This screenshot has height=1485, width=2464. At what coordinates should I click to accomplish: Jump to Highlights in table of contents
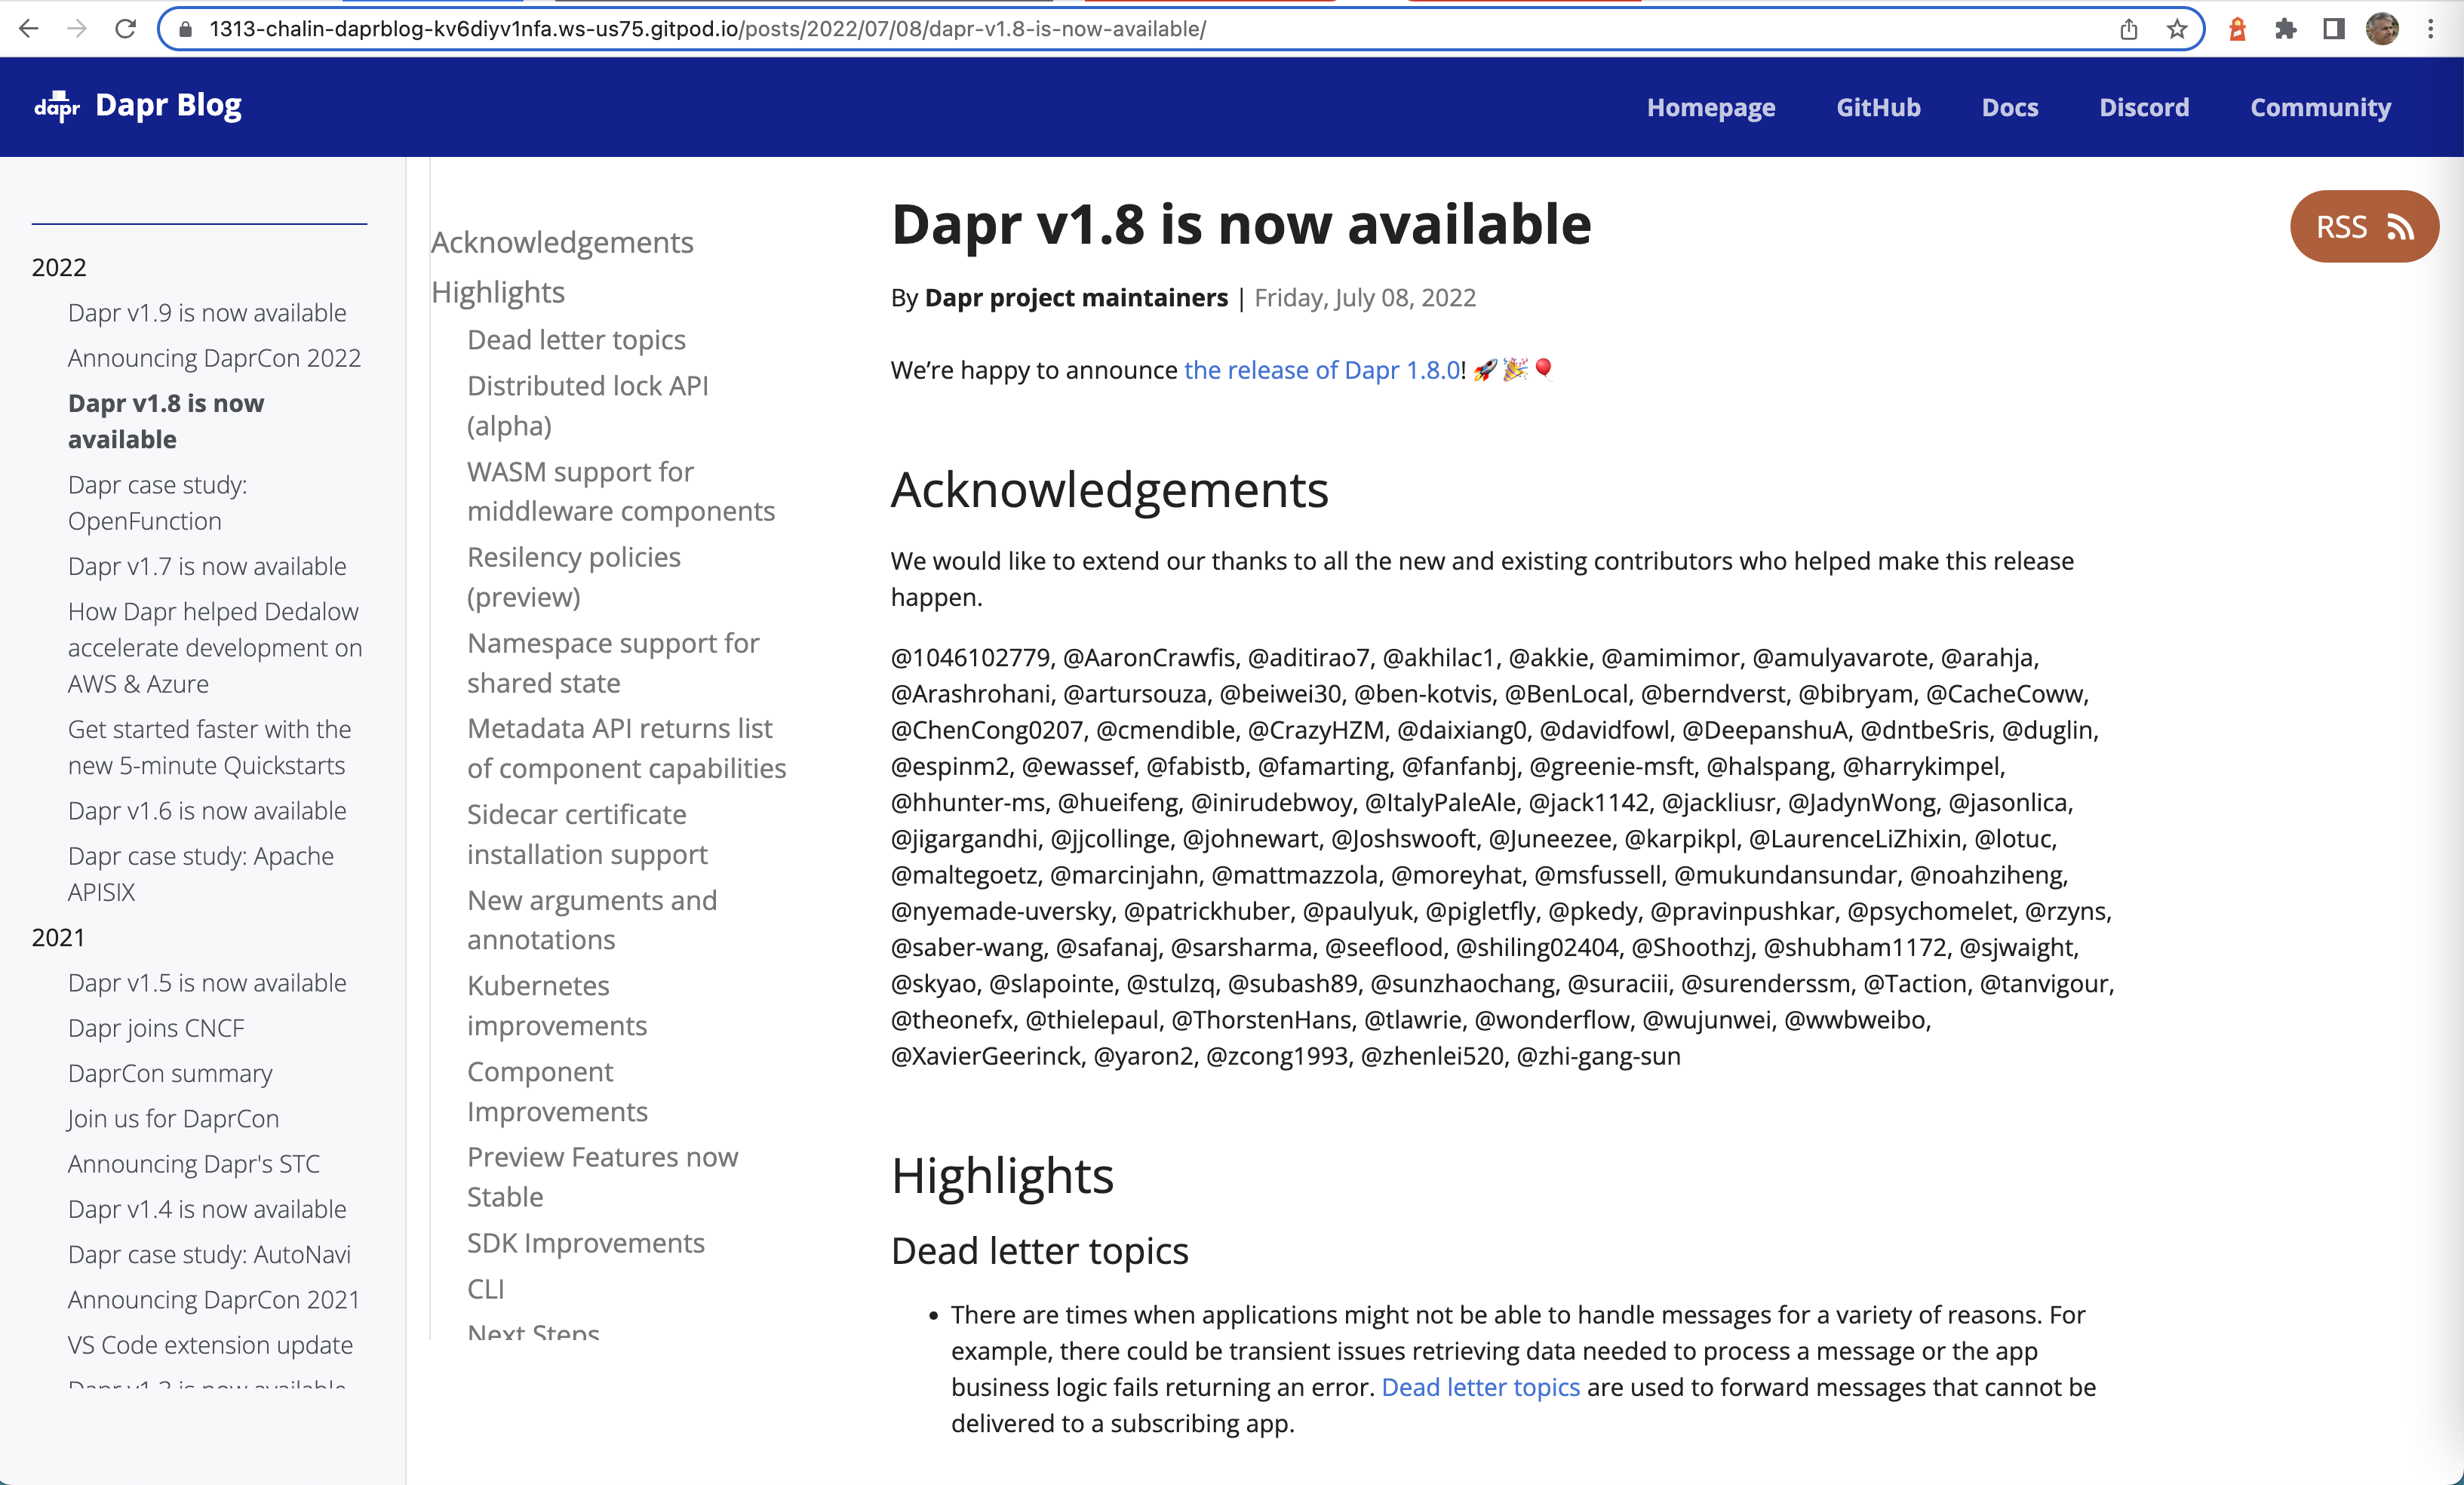pyautogui.click(x=497, y=292)
